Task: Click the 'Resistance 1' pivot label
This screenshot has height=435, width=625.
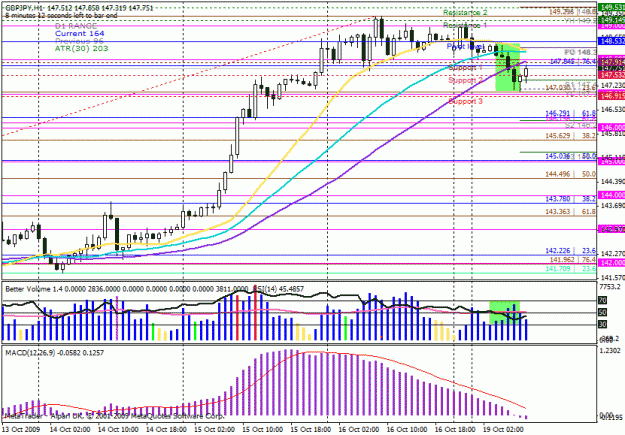Action: click(465, 26)
